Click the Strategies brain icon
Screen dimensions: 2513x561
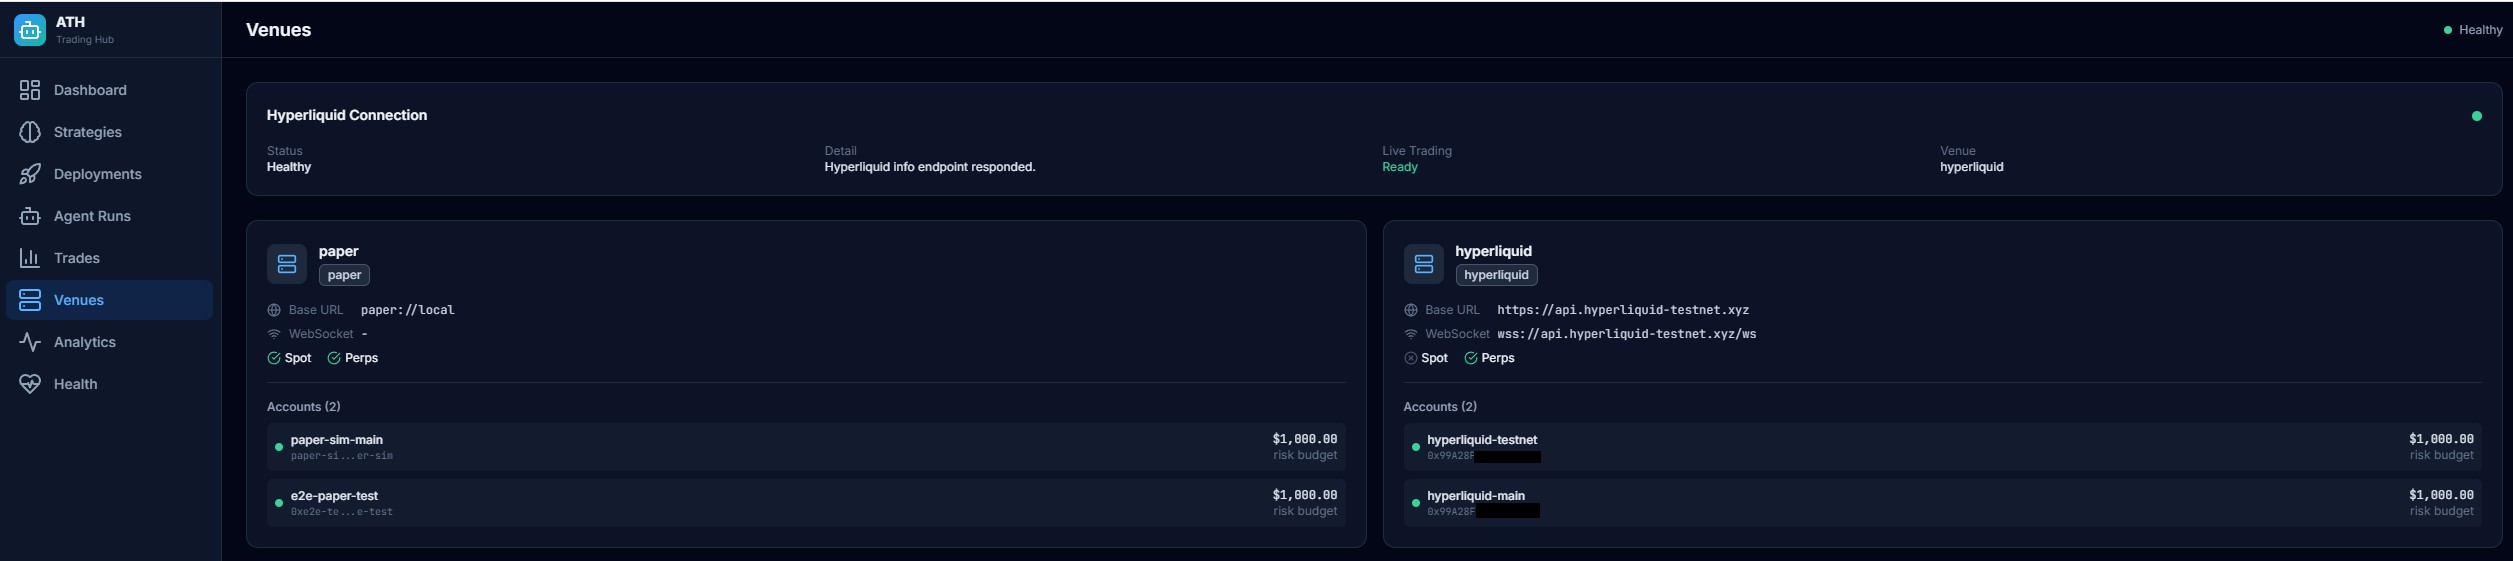(x=30, y=132)
